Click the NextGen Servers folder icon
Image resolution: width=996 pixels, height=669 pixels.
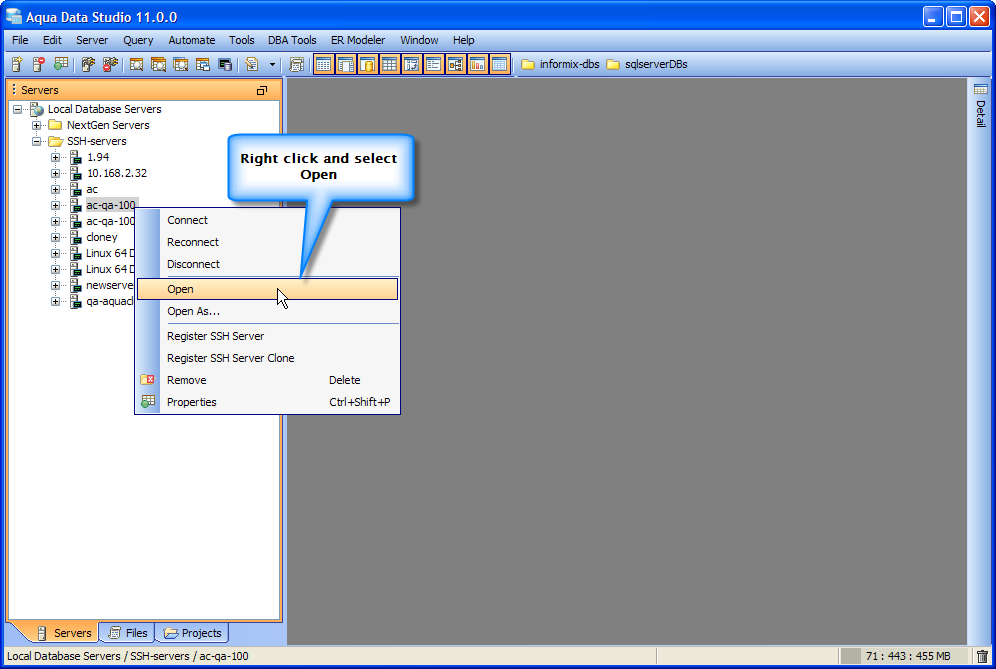point(56,125)
